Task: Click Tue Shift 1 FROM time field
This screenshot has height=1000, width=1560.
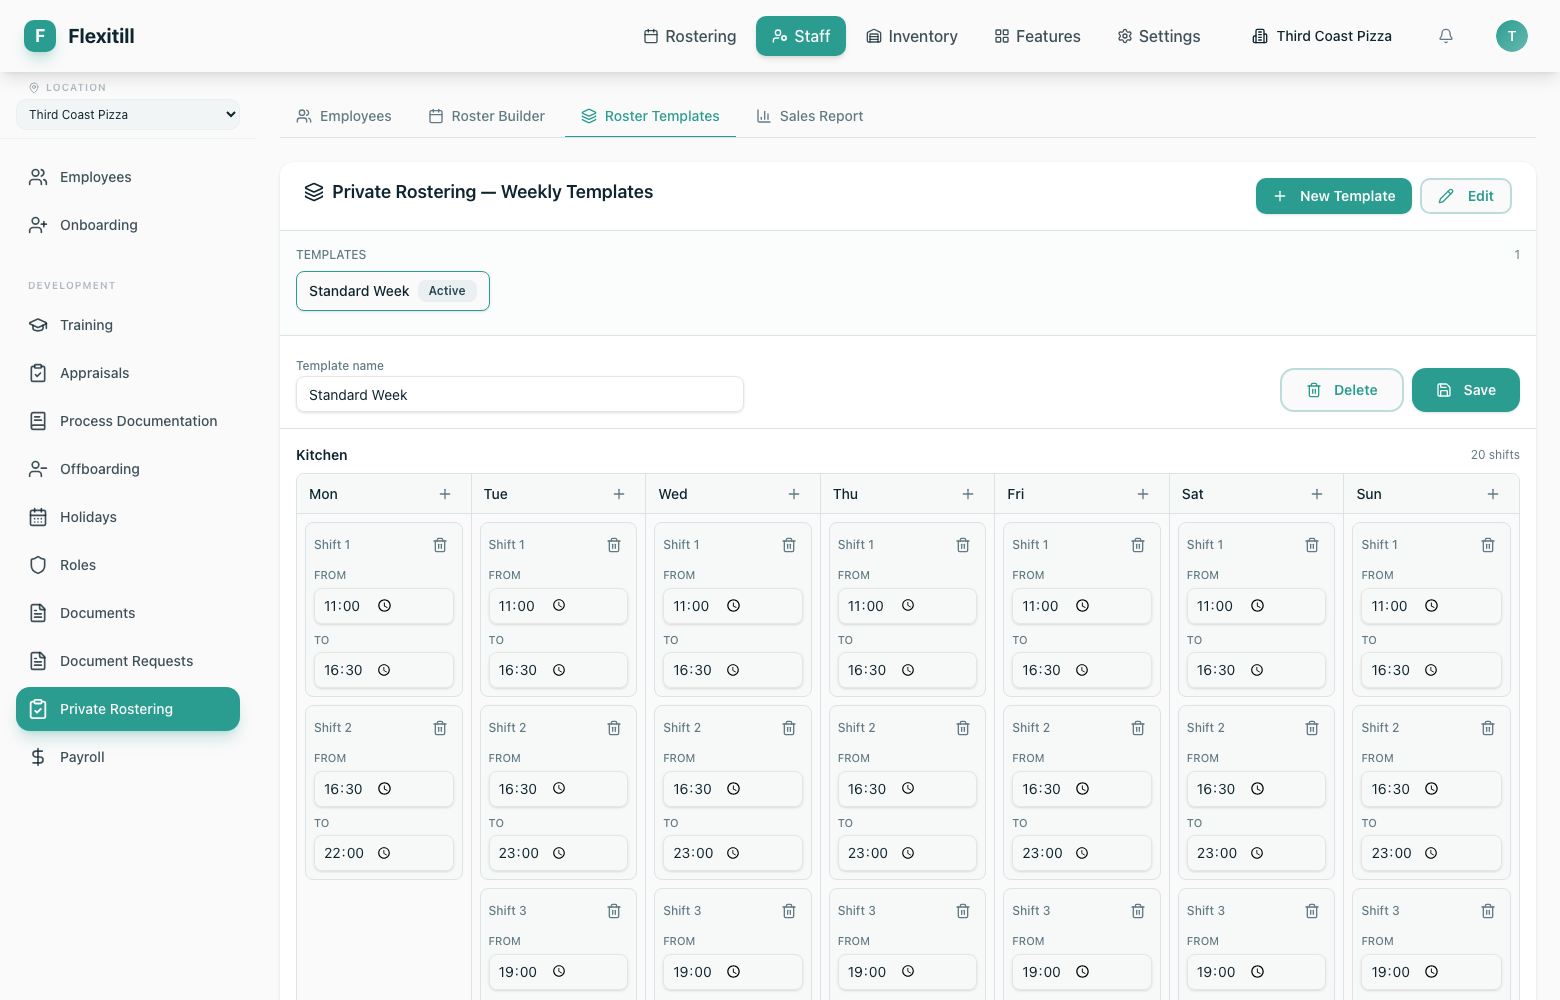Action: [558, 606]
